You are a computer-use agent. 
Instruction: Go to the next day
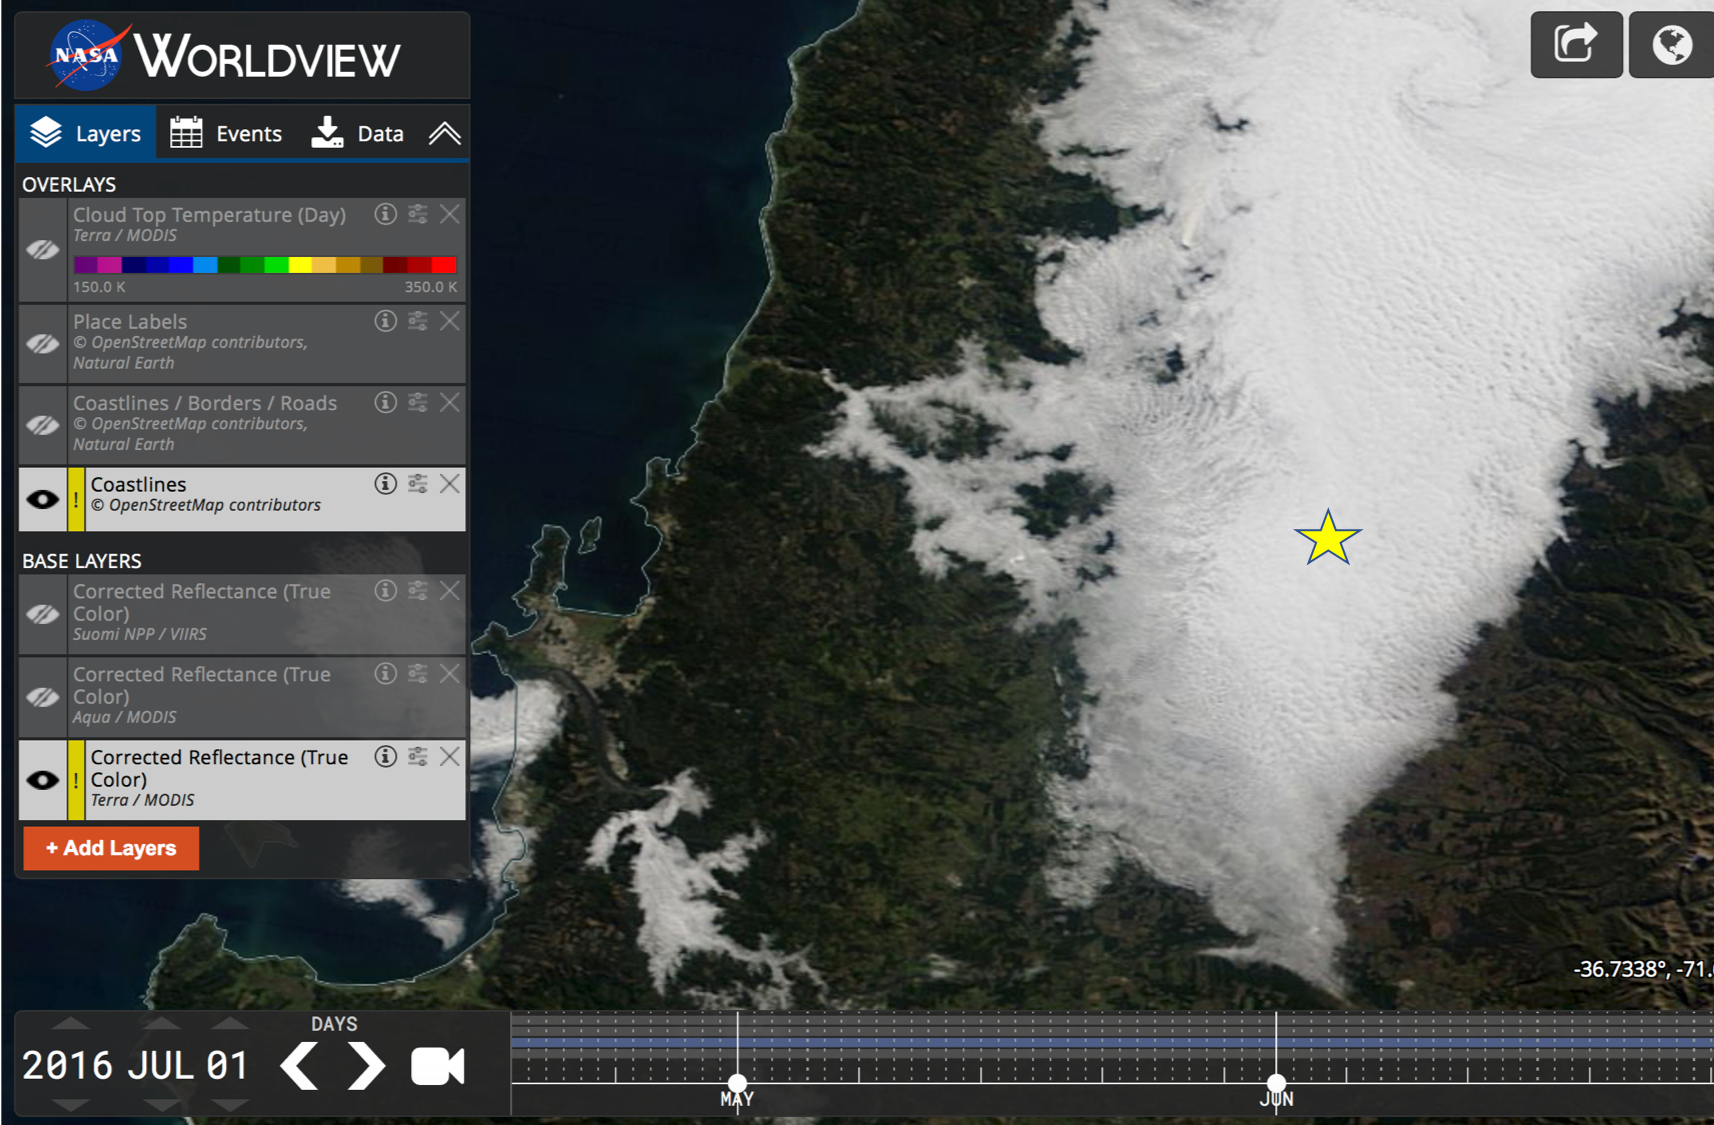tap(366, 1066)
